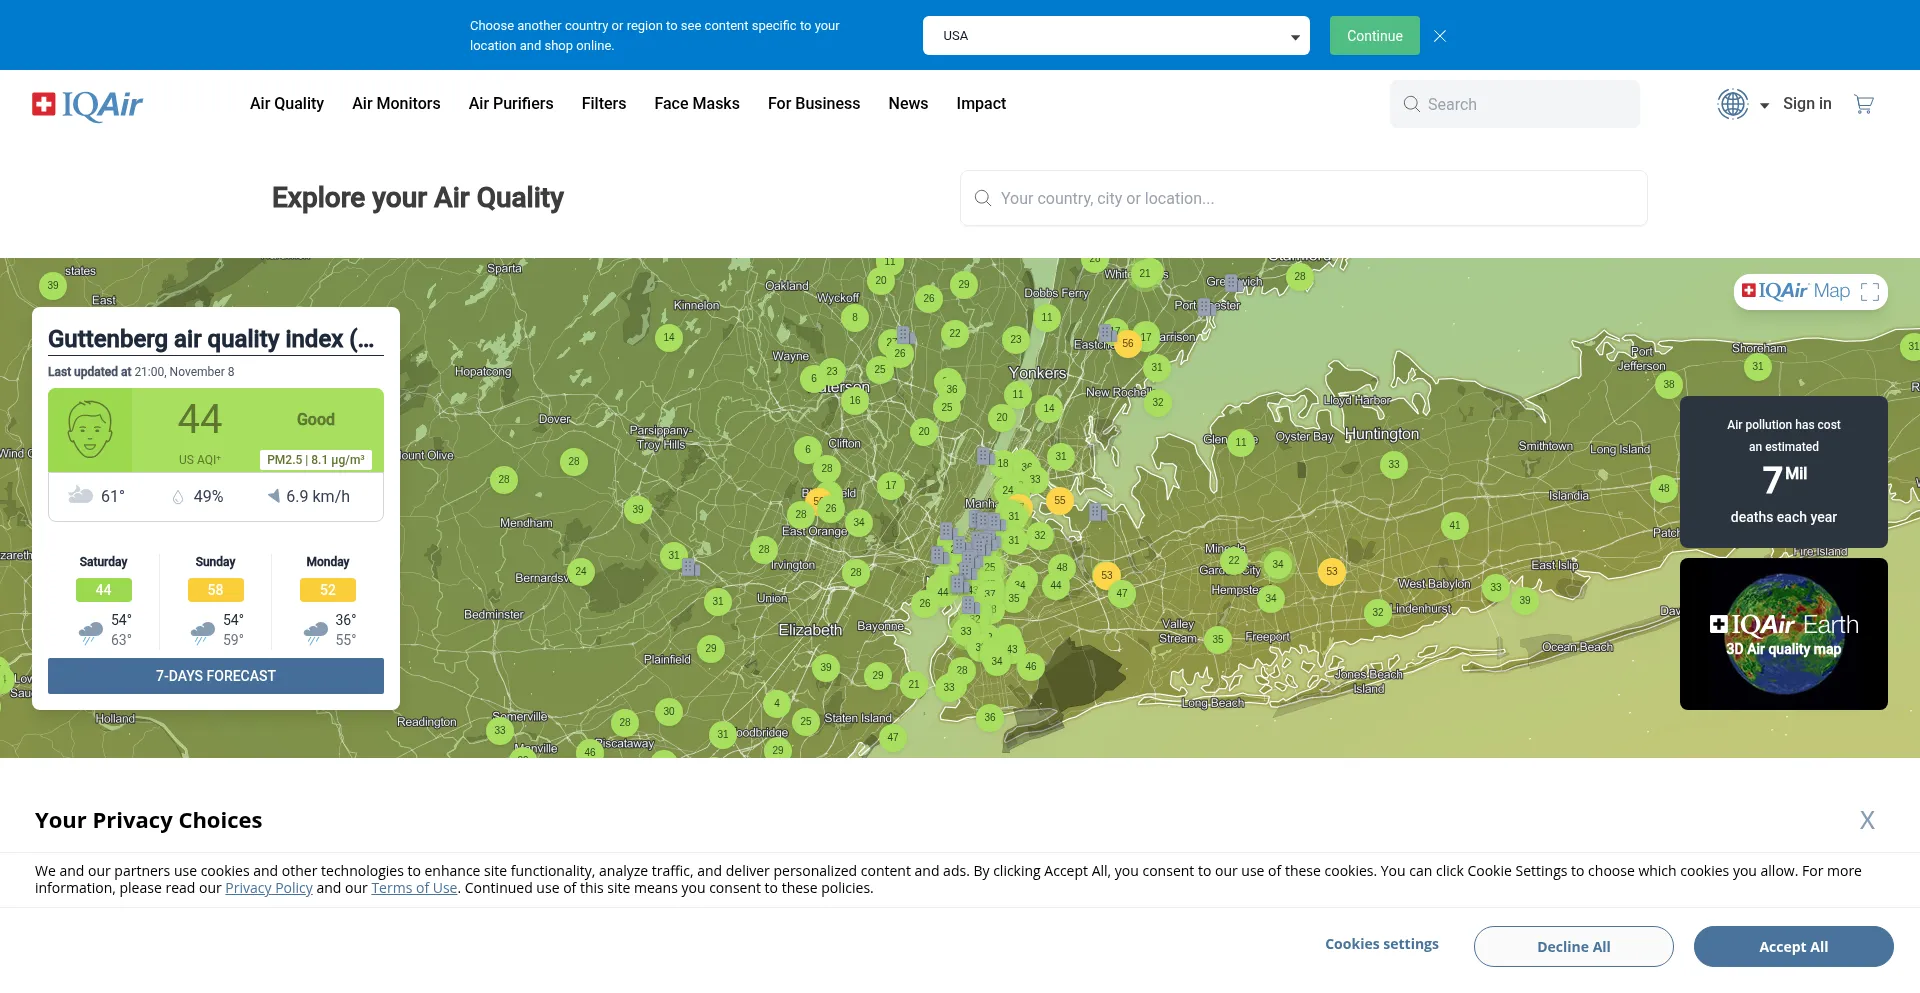Click the globe language icon
The image size is (1920, 993).
(x=1732, y=104)
